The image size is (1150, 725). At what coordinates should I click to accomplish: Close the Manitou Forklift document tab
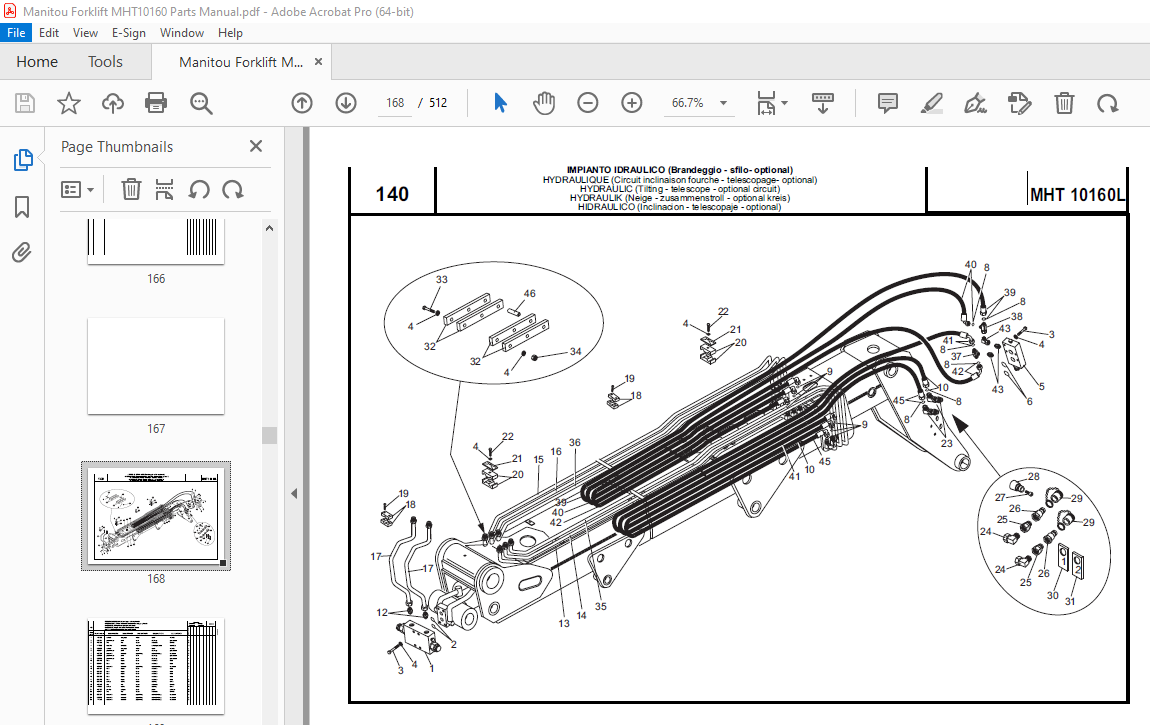coord(318,62)
